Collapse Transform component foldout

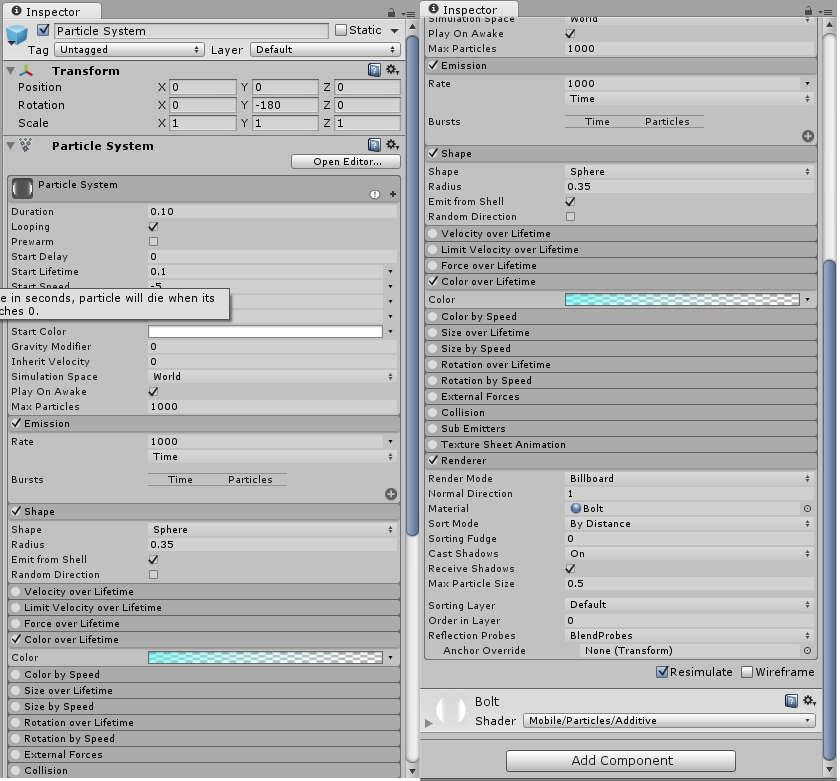(10, 70)
